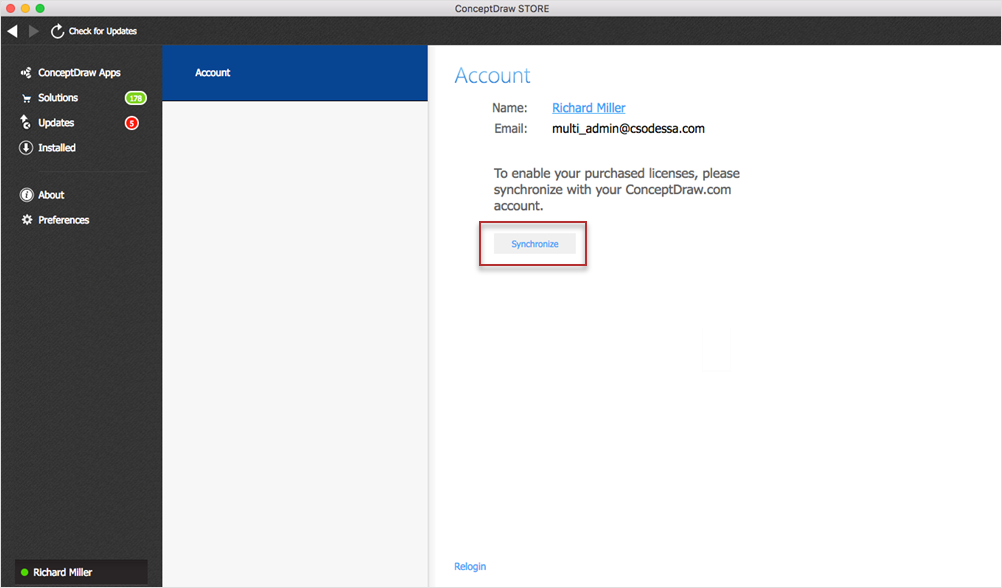Open the Installed section
Screen dimensions: 1002x588
[57, 148]
